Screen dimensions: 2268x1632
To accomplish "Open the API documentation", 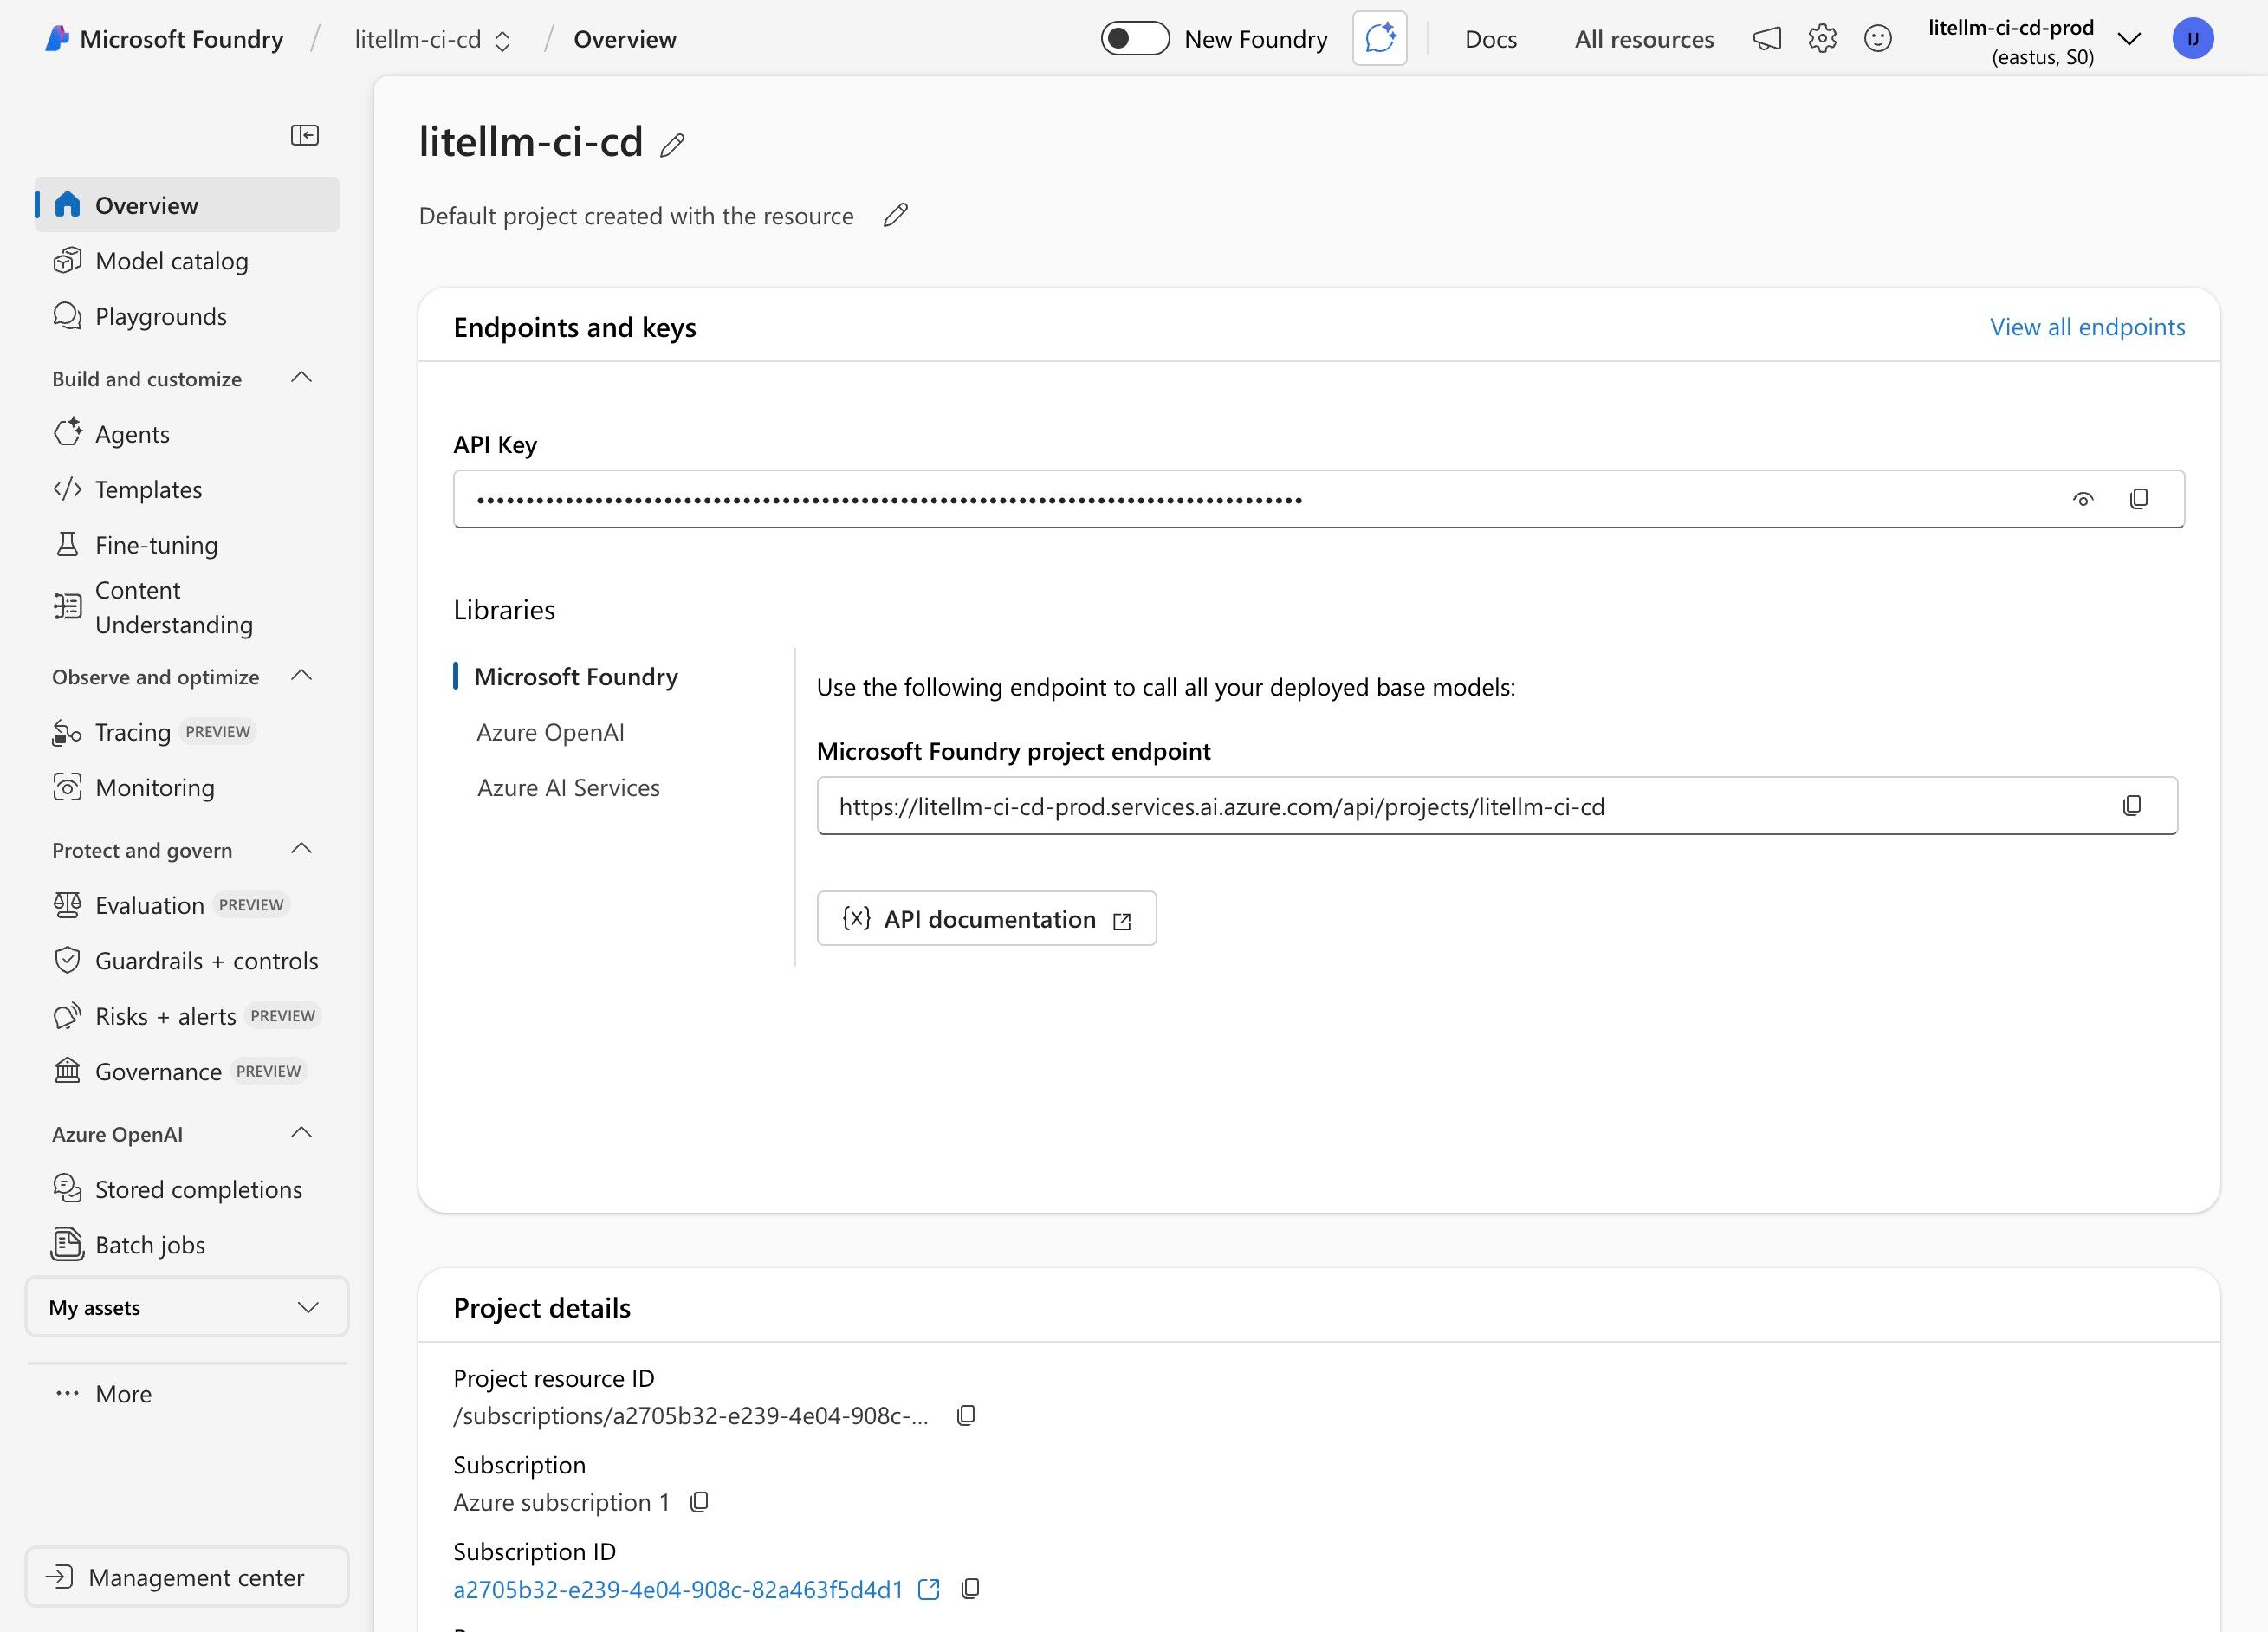I will click(986, 918).
